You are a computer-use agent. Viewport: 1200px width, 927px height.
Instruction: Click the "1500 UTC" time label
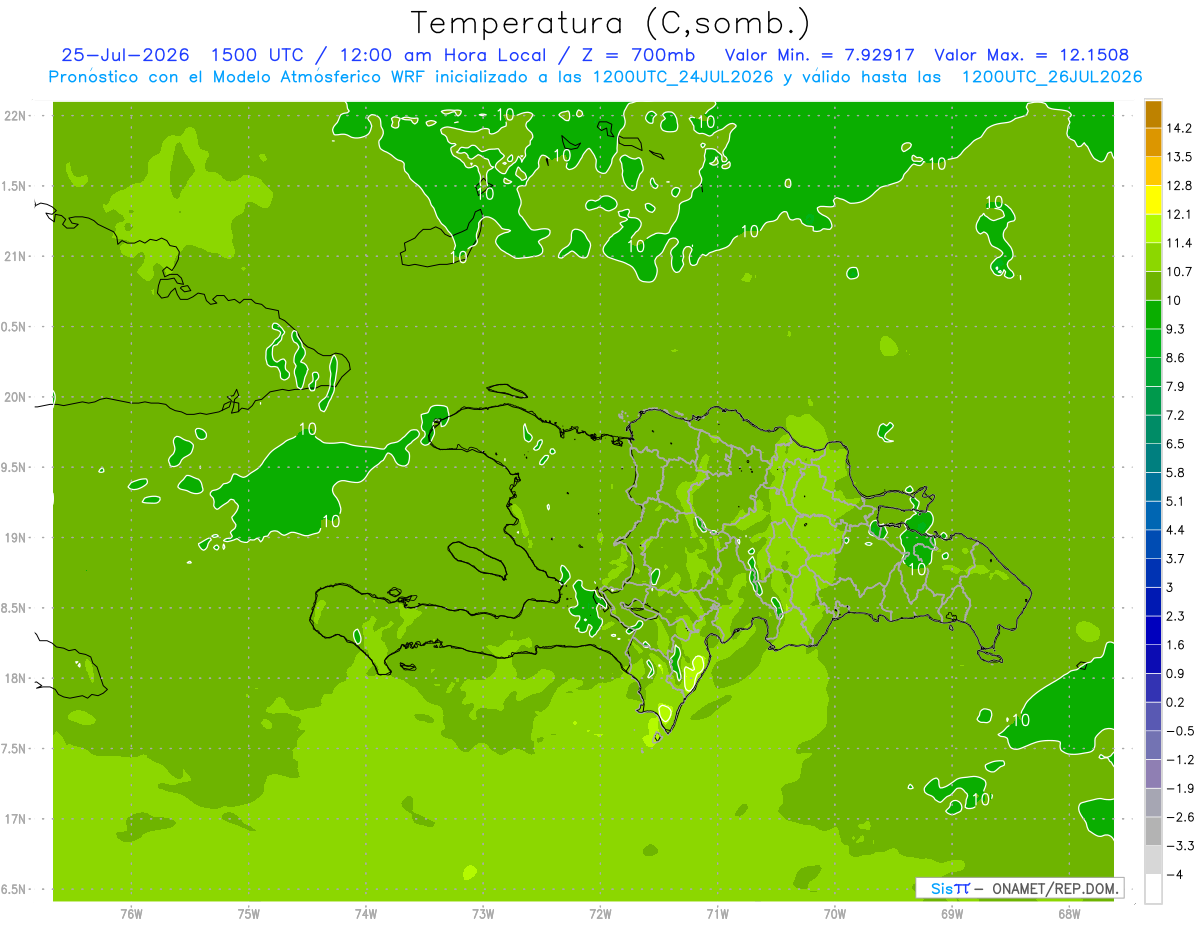click(x=257, y=55)
